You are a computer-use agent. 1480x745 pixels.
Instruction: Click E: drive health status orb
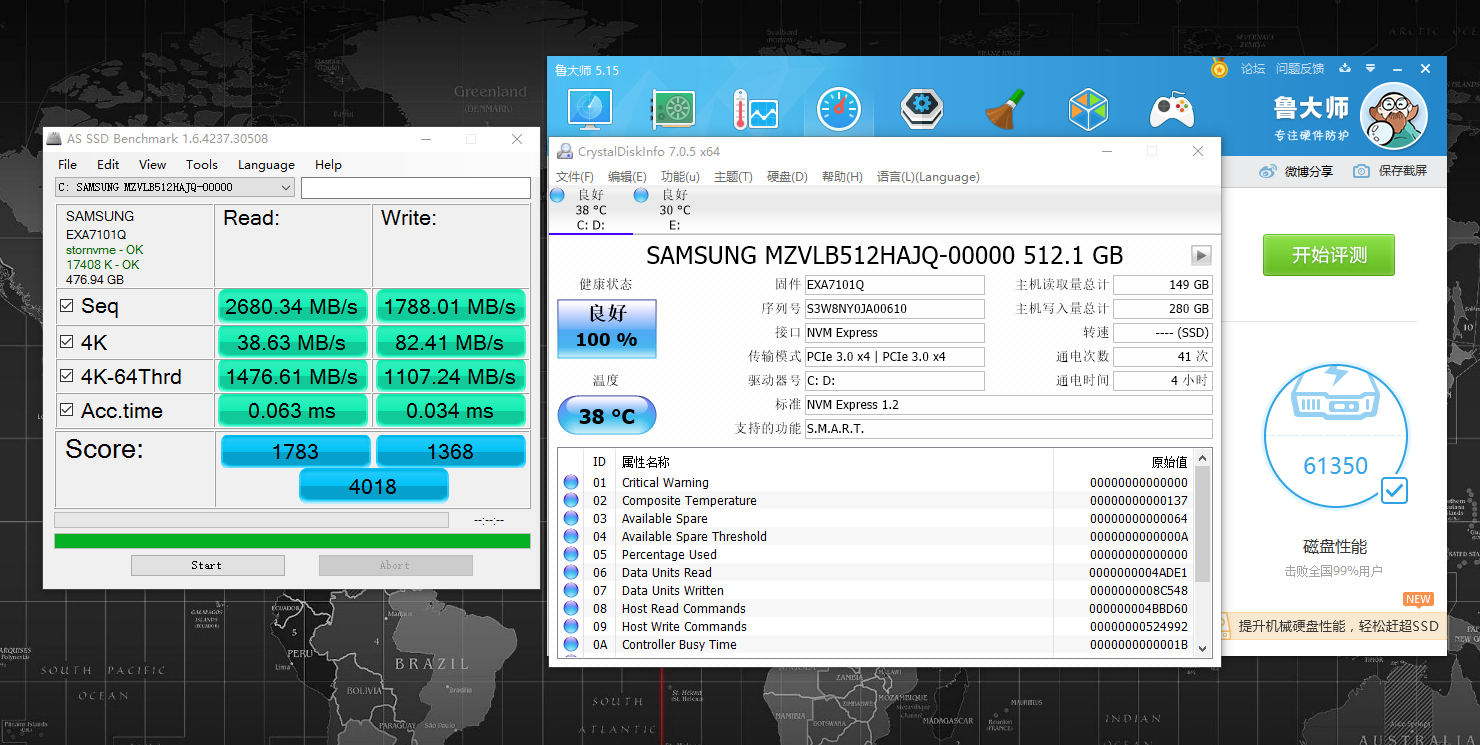click(641, 195)
